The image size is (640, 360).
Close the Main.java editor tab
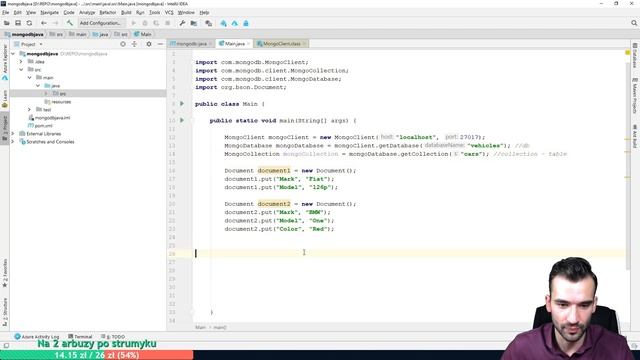(x=249, y=44)
